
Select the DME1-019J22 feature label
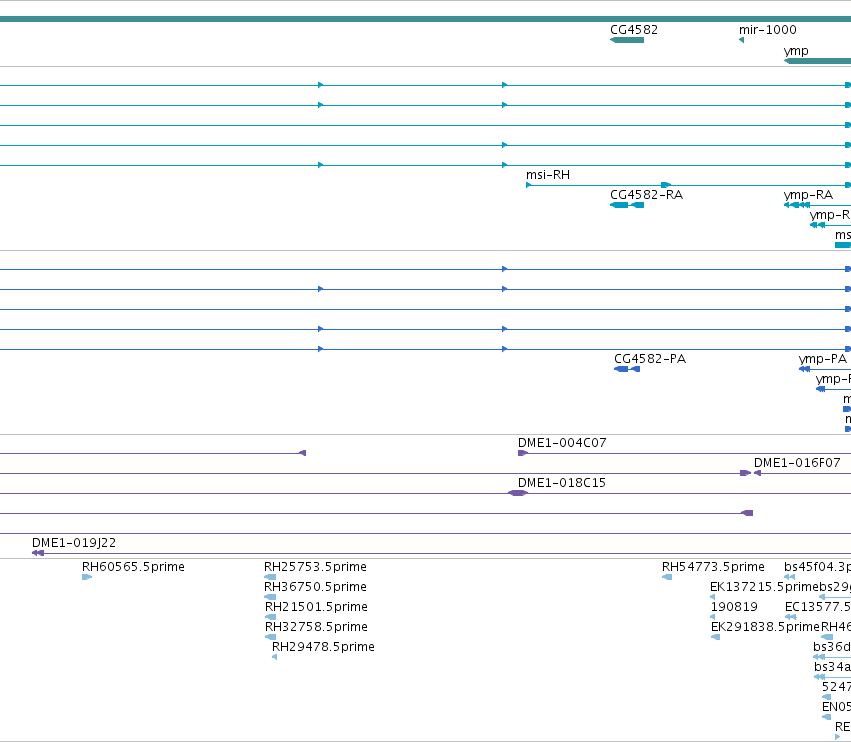click(x=74, y=543)
